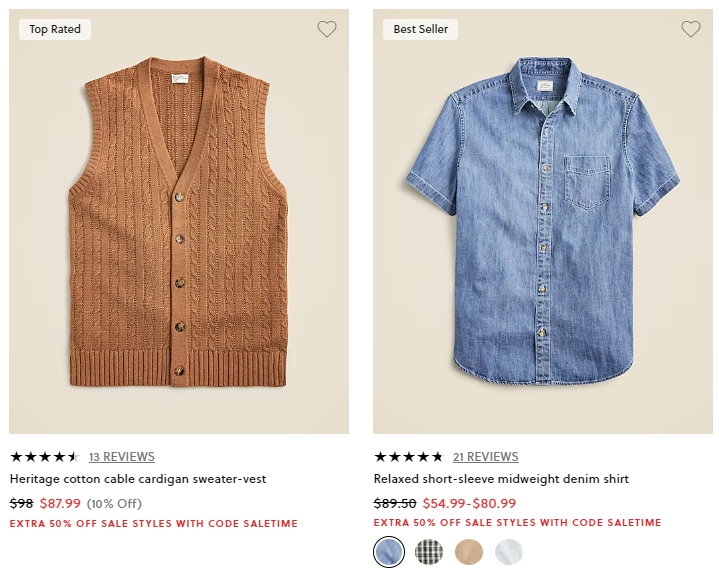The height and width of the screenshot is (582, 719).
Task: Click the Best Seller badge
Action: tap(420, 29)
